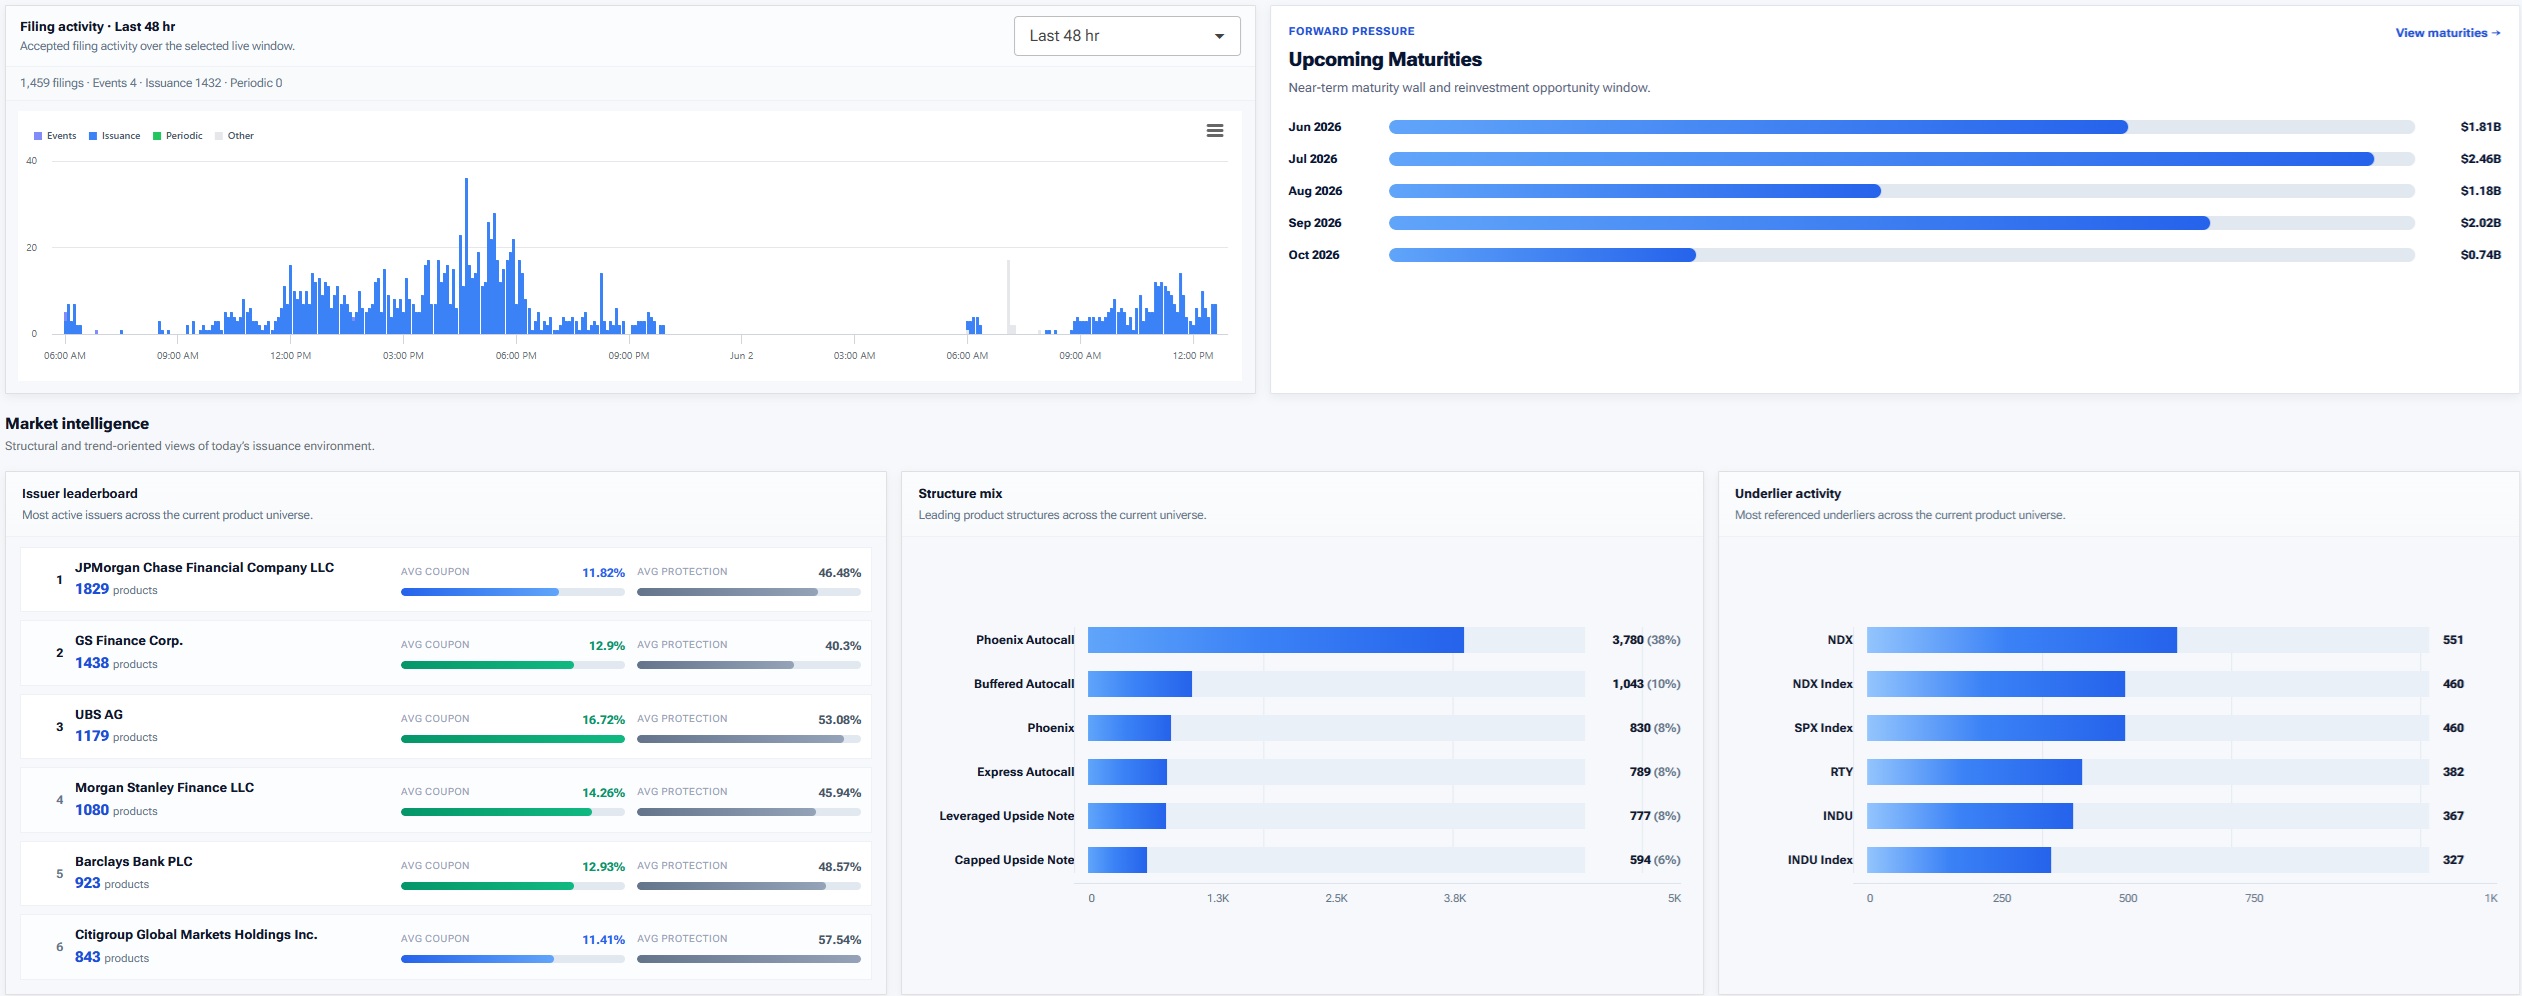Click the 1,459 filings summary line
This screenshot has height=996, width=2522.
(151, 83)
